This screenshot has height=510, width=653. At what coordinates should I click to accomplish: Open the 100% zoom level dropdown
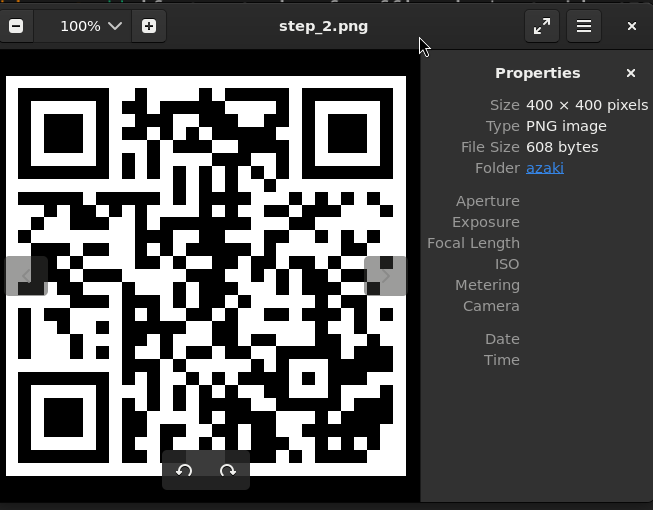(91, 26)
